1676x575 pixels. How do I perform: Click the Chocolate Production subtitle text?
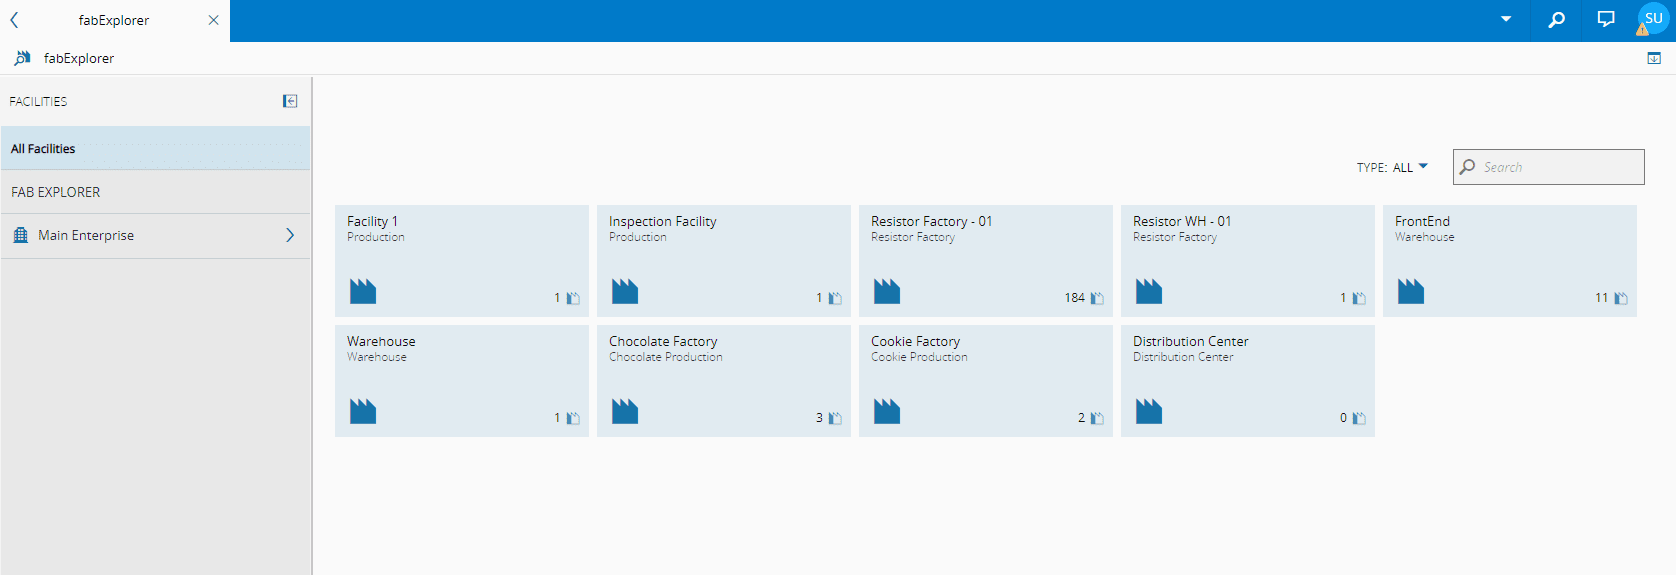(666, 357)
